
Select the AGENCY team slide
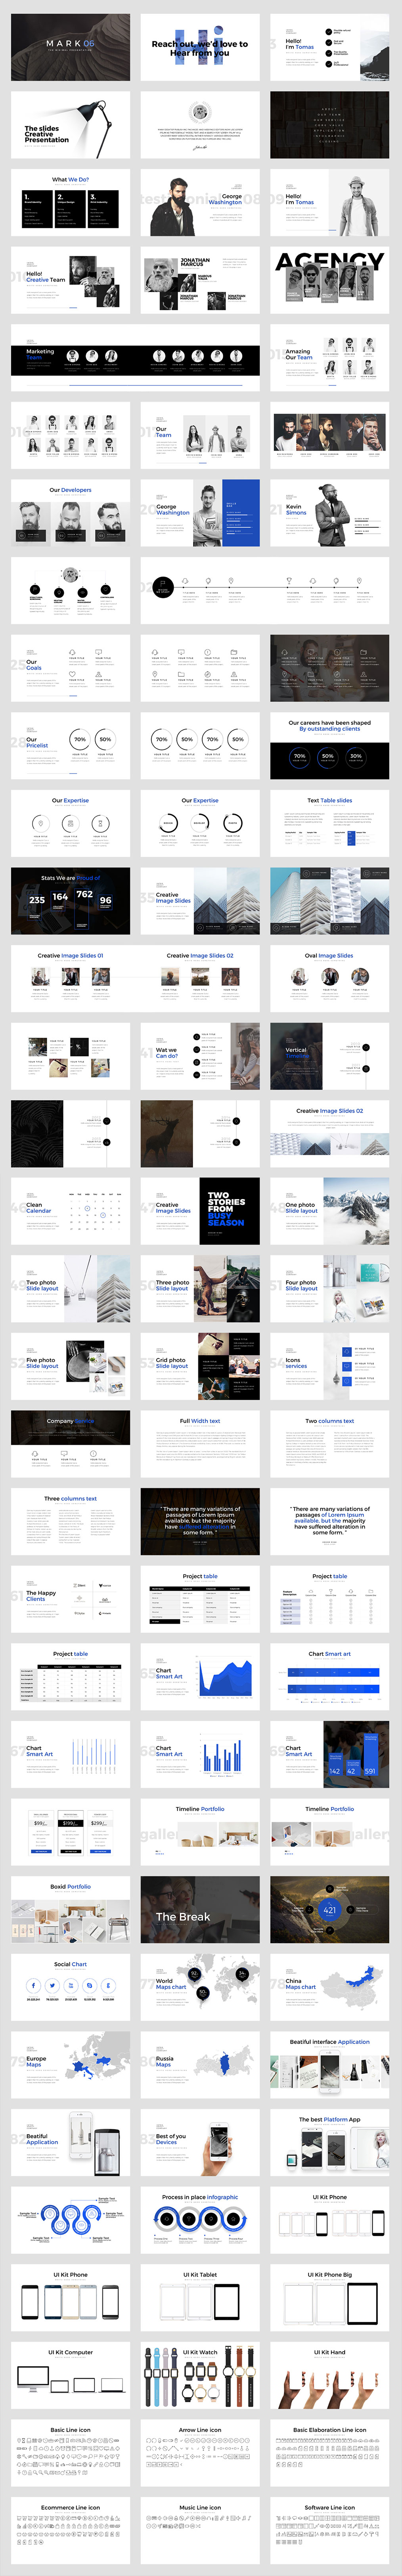[329, 280]
